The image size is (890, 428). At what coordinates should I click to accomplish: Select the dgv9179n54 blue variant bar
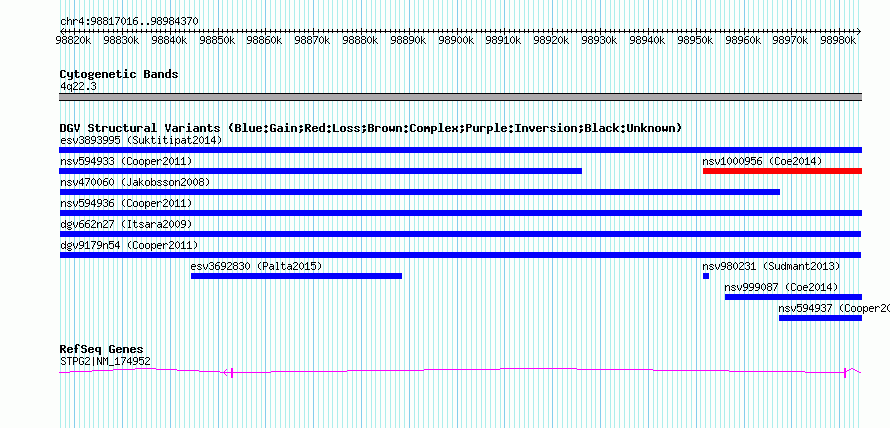[x=460, y=255]
